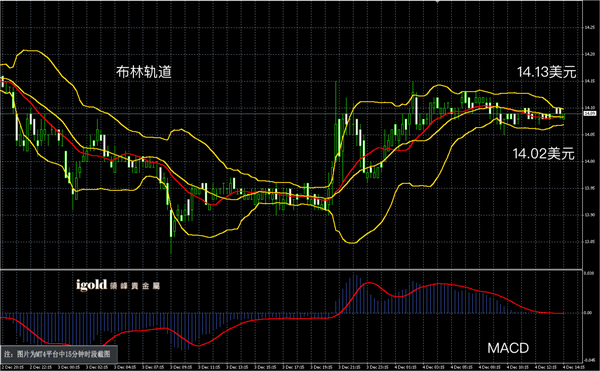Click the 4 Dec 10:15 time label
Viewport: 600px width, 371px height.
[518, 368]
